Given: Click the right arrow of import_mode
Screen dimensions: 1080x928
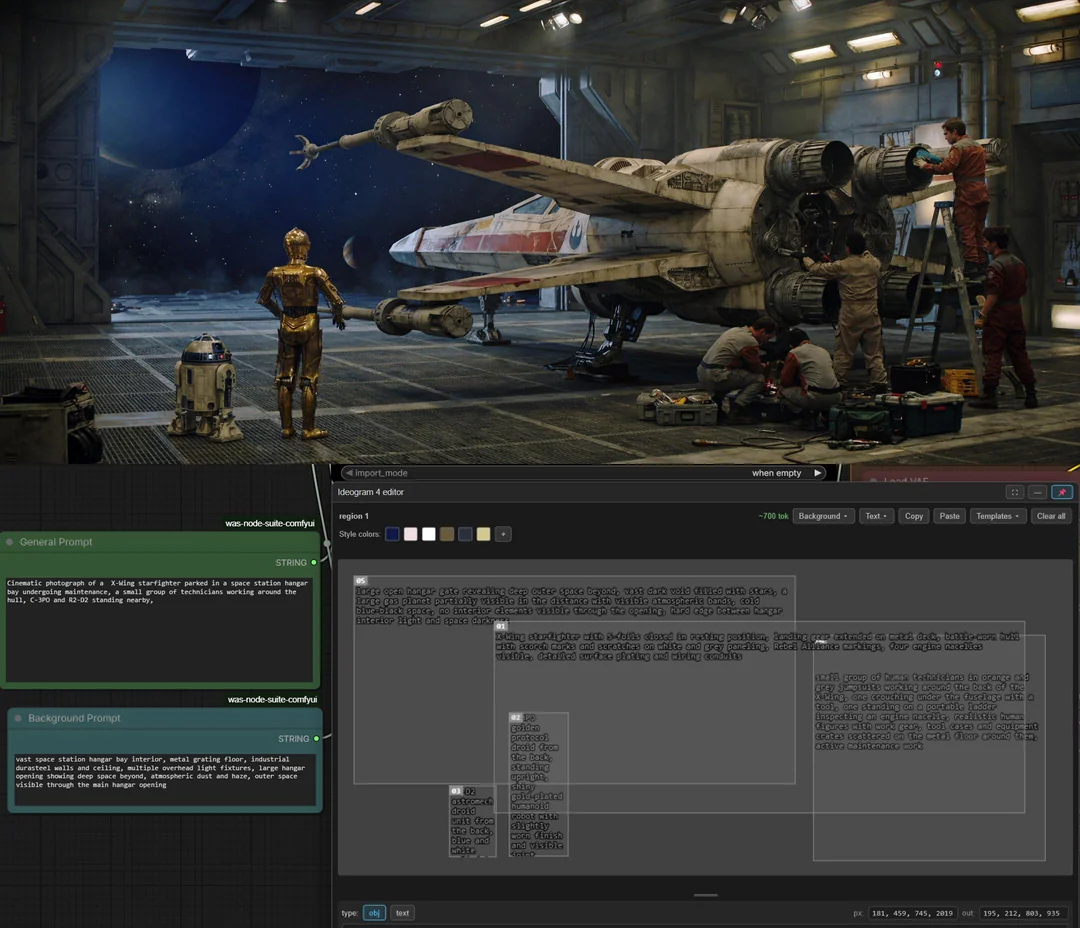Looking at the screenshot, I should tap(818, 473).
